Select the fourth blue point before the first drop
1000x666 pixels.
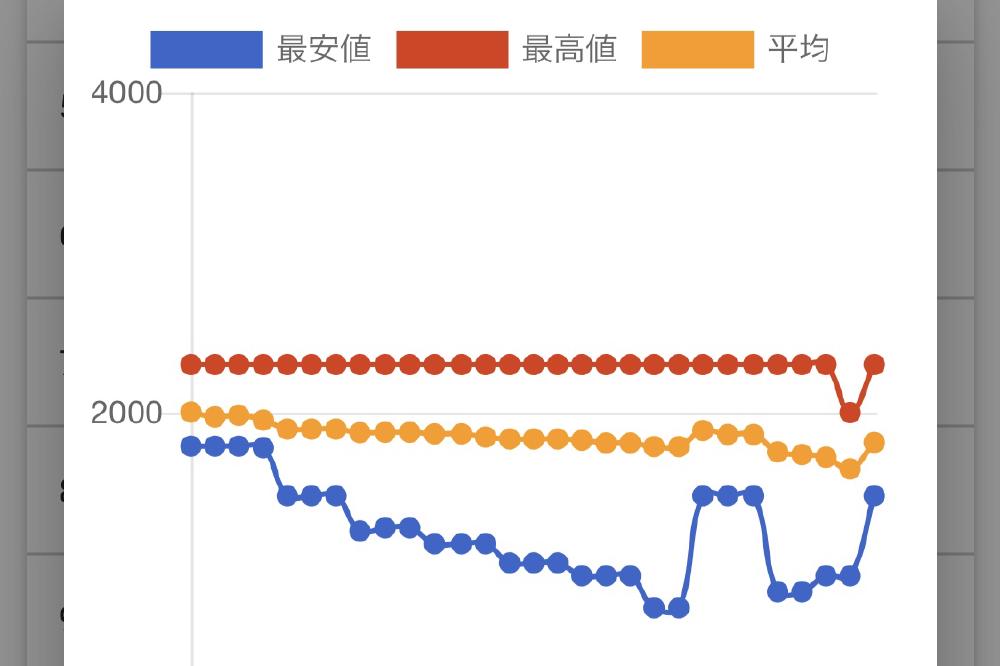tap(263, 448)
